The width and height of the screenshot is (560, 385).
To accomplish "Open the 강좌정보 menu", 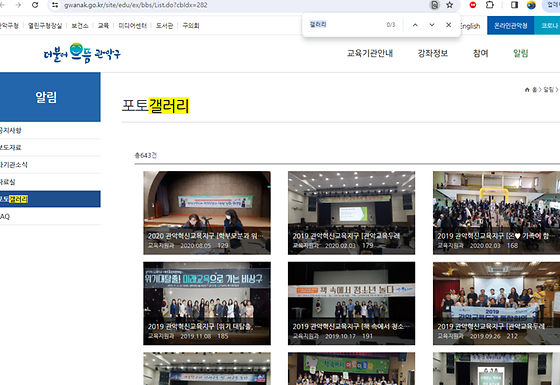I will 433,53.
